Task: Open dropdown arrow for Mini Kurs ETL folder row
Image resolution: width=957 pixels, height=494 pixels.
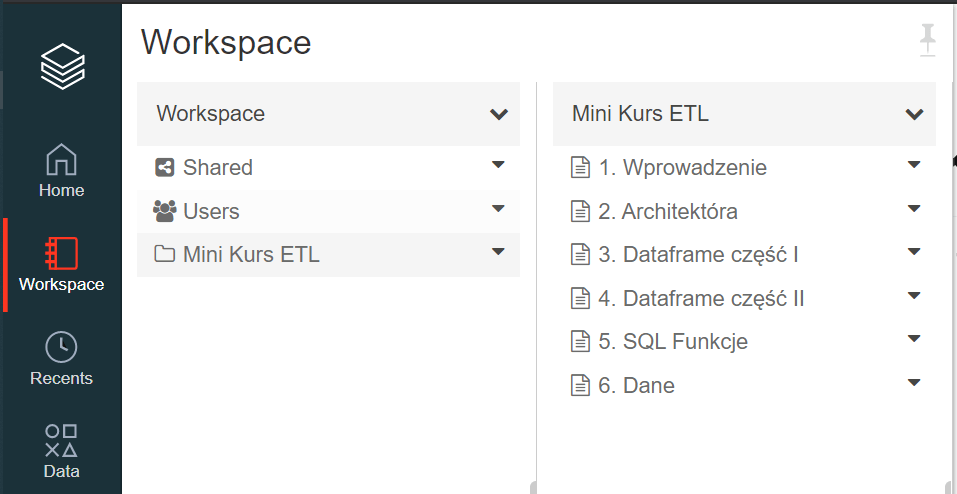Action: pos(499,252)
